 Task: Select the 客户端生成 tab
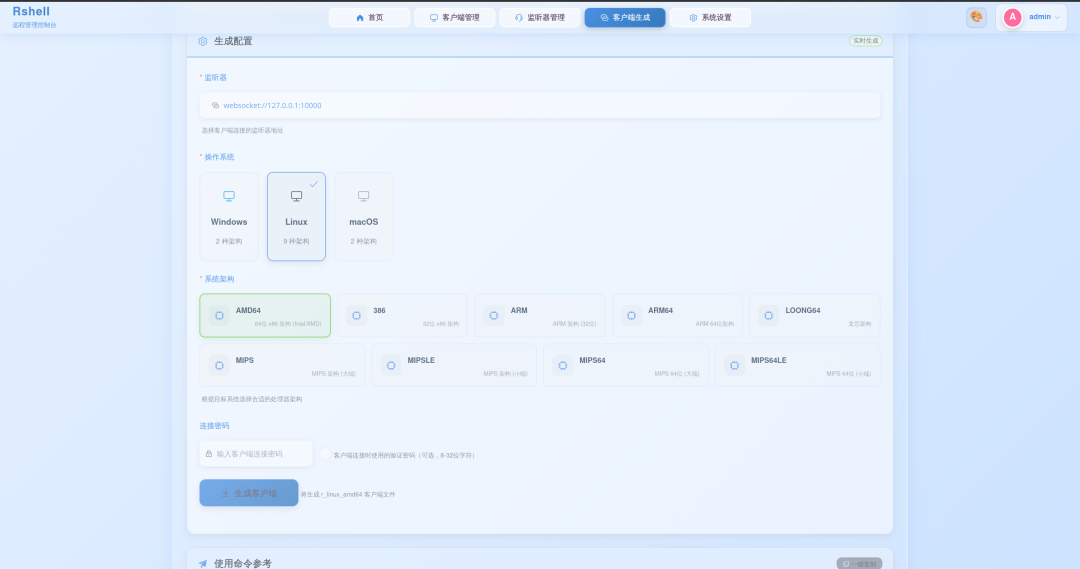click(625, 17)
